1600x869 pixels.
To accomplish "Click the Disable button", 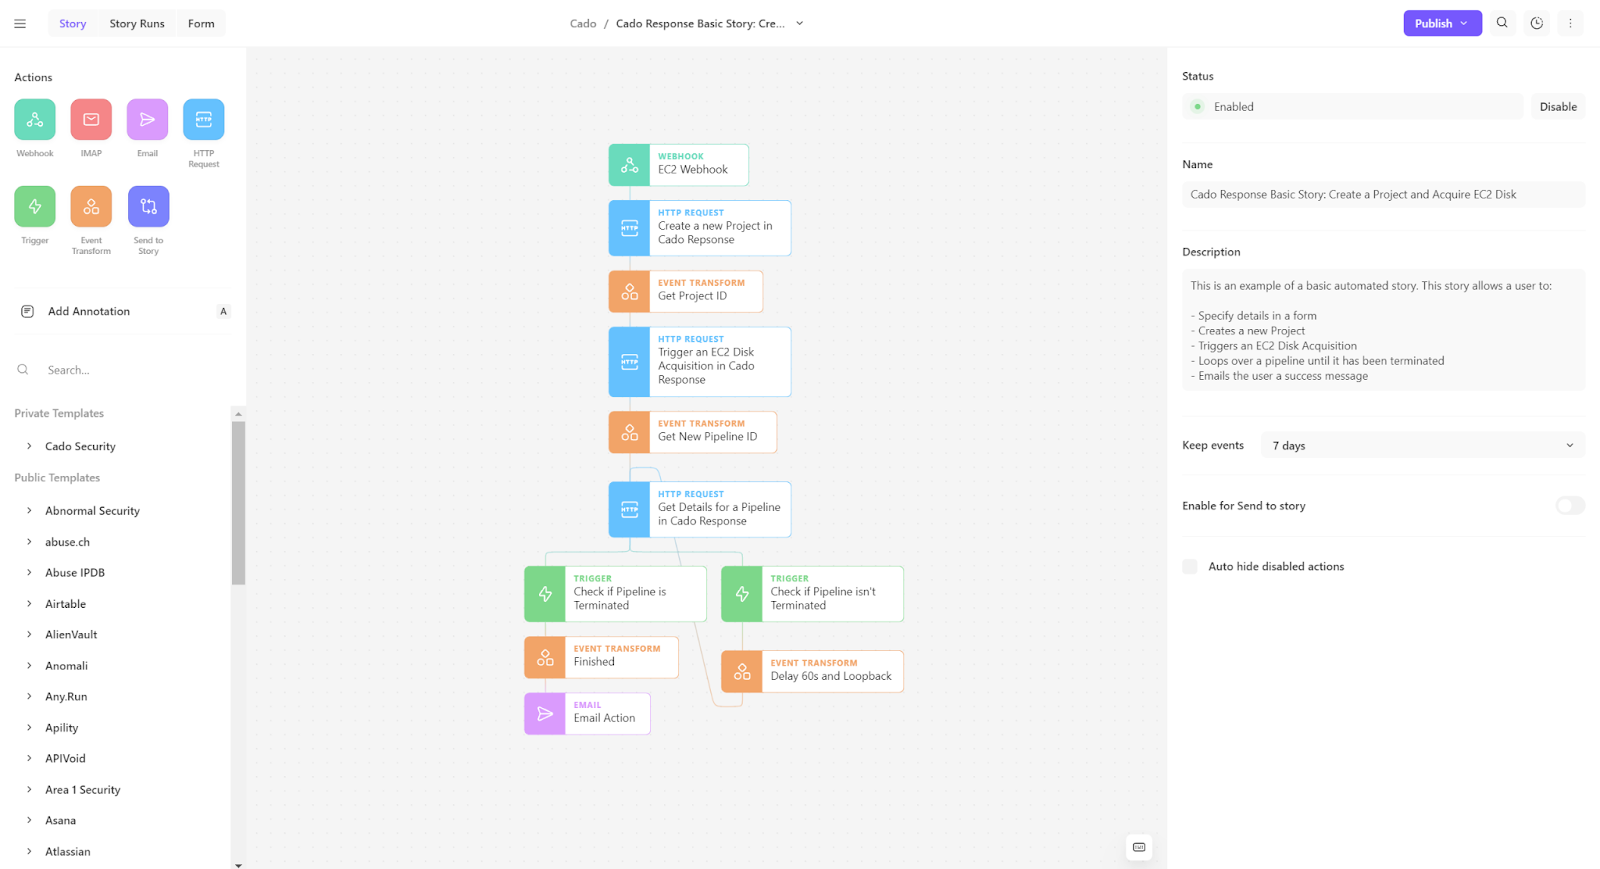I will click(1558, 107).
